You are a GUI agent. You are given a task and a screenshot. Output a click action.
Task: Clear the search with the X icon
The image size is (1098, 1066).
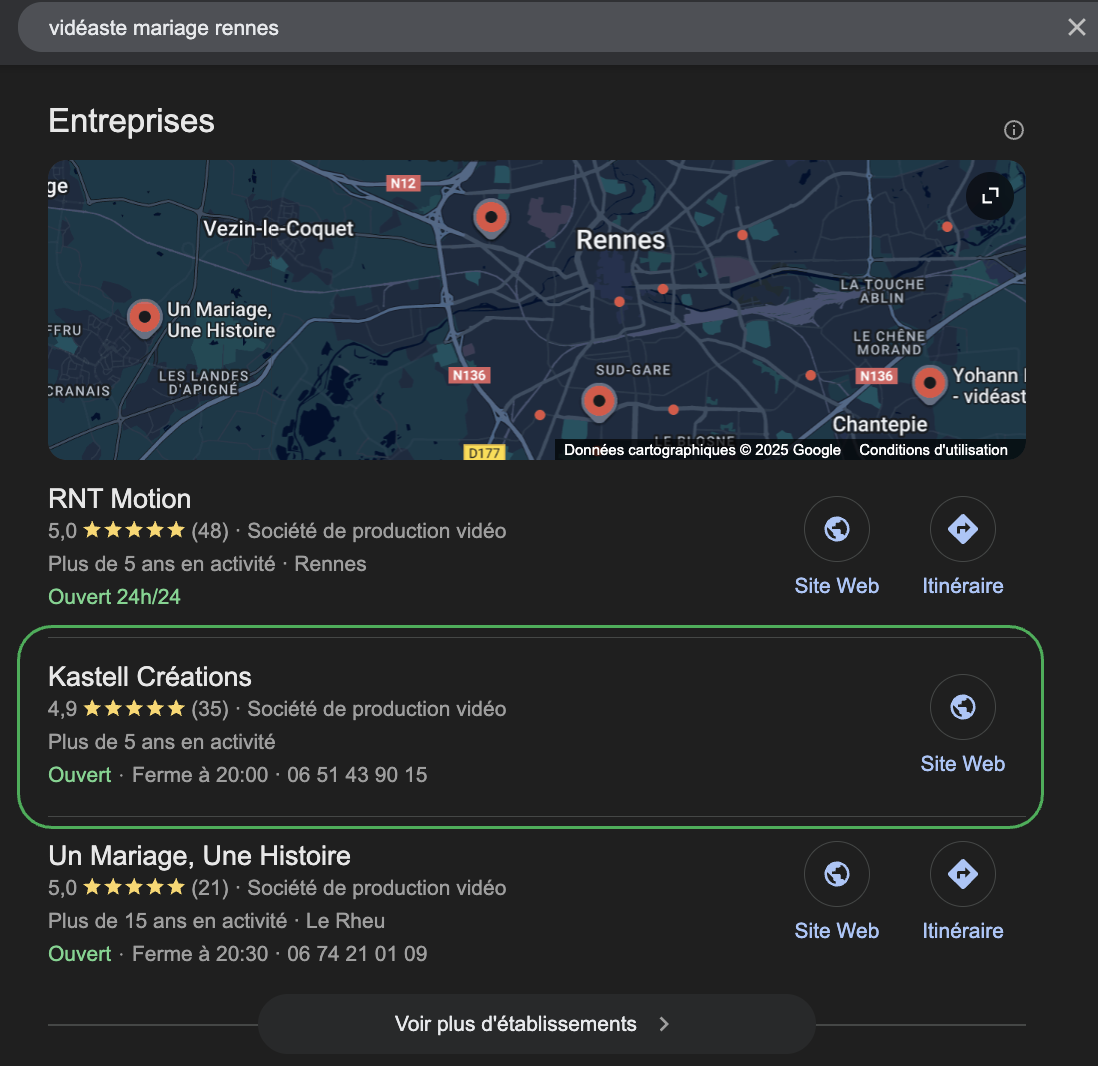tap(1076, 27)
